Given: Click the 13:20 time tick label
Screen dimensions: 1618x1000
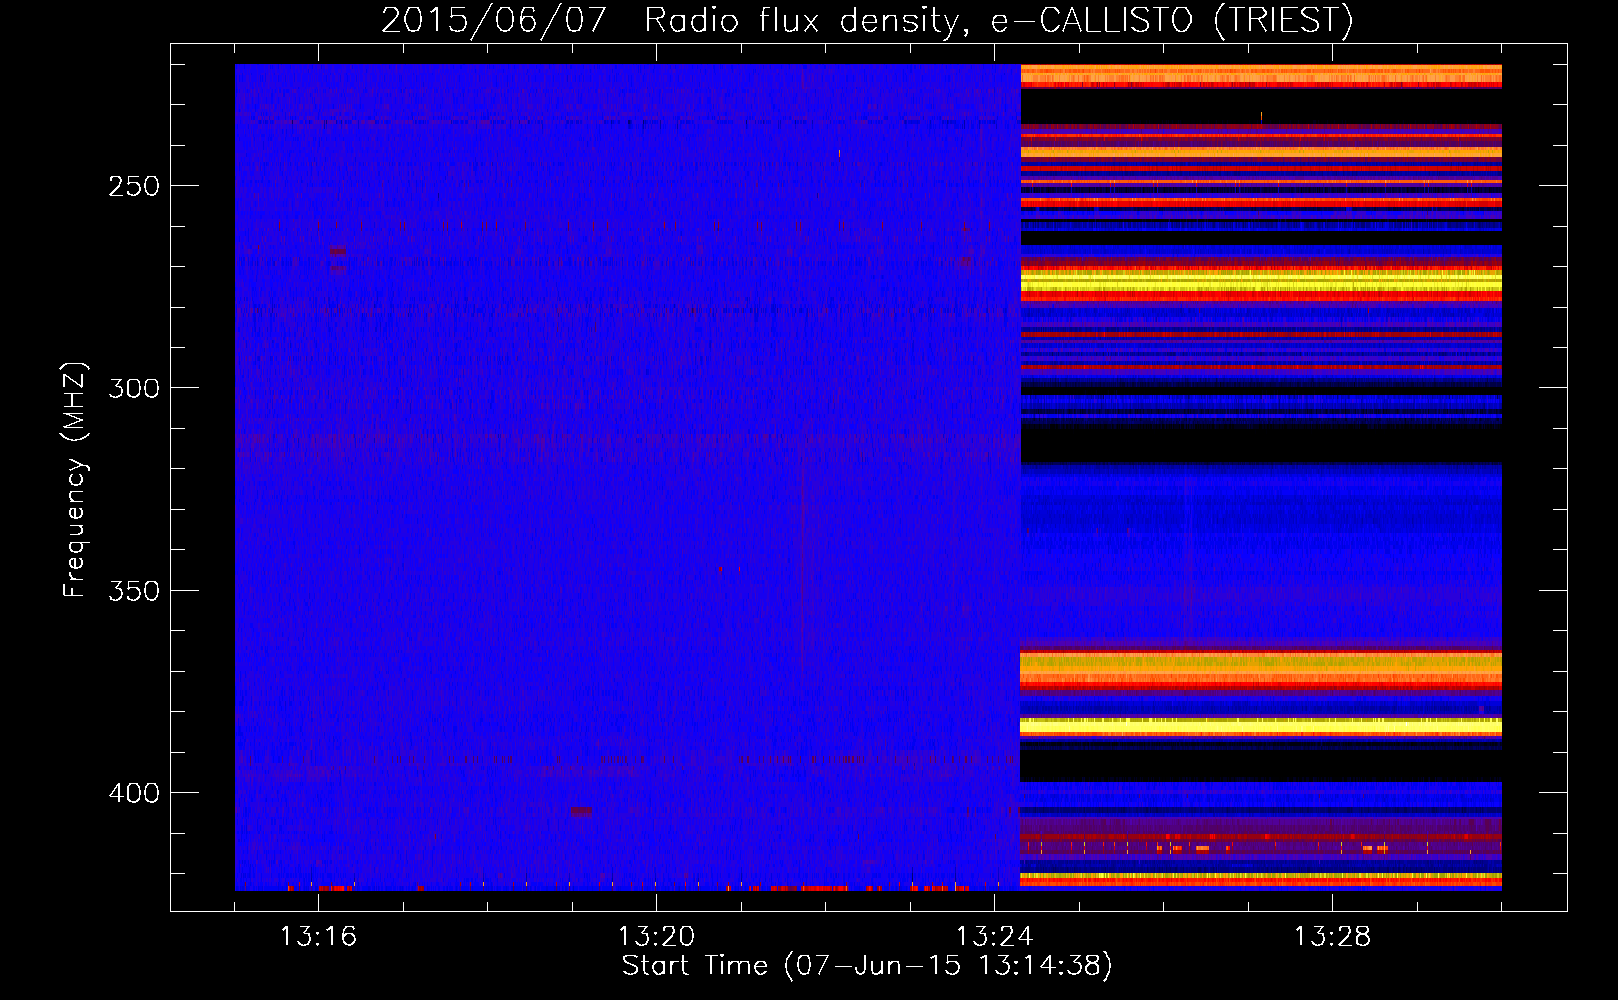Looking at the screenshot, I should point(656,937).
